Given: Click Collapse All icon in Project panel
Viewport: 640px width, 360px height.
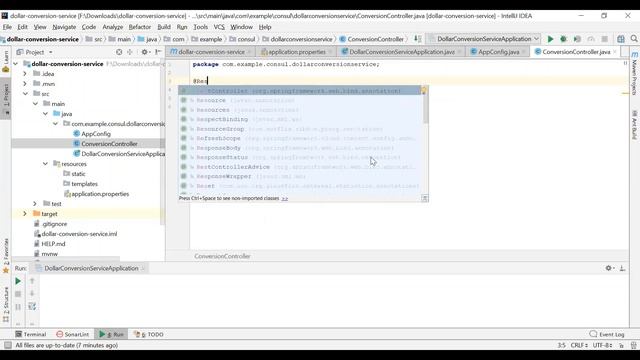Looking at the screenshot, I should 130,52.
